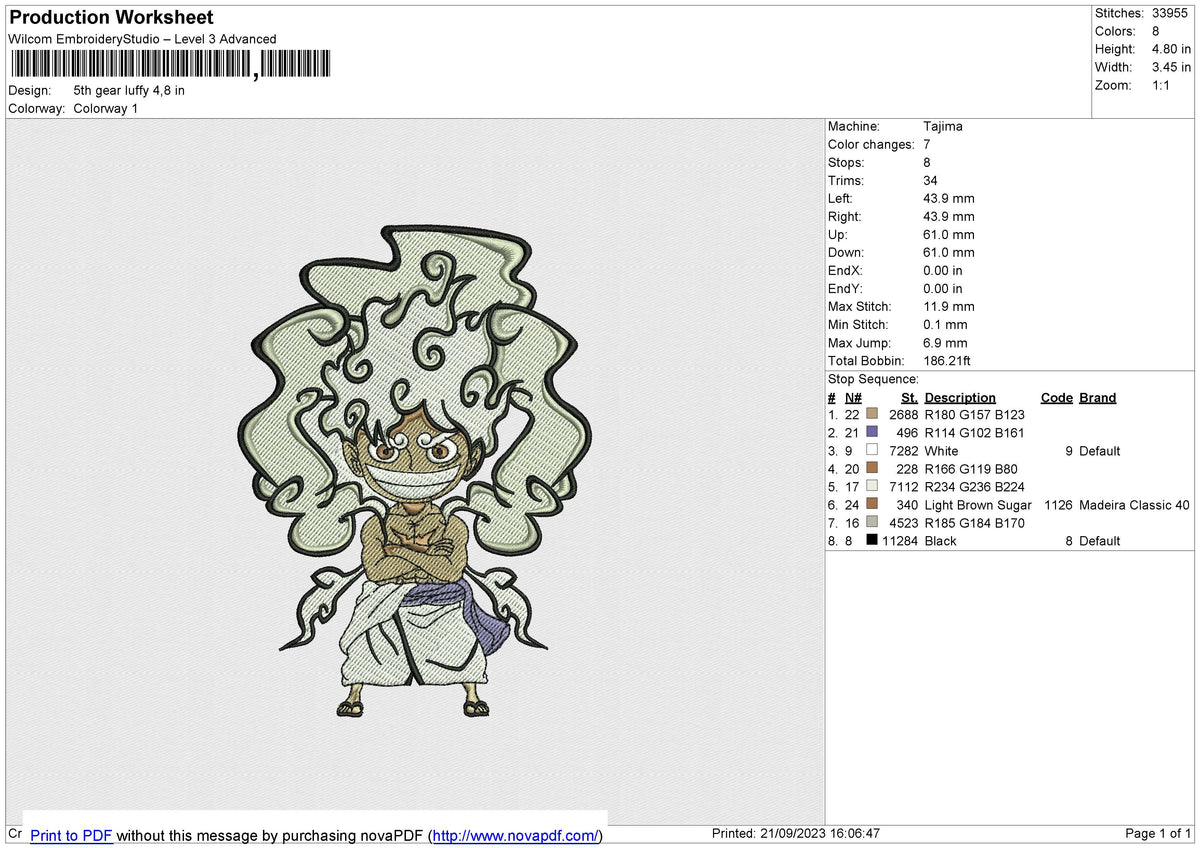The height and width of the screenshot is (848, 1200).
Task: Click the Min Stitch value 0.1 mm
Action: tap(946, 325)
